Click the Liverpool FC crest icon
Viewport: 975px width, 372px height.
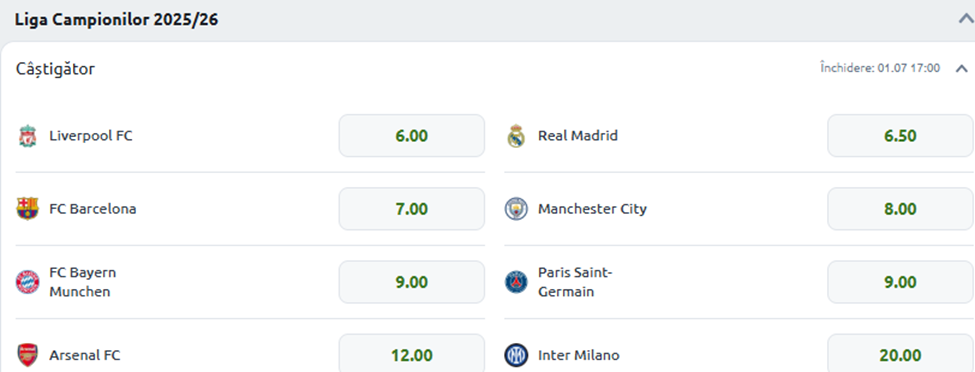pos(27,136)
